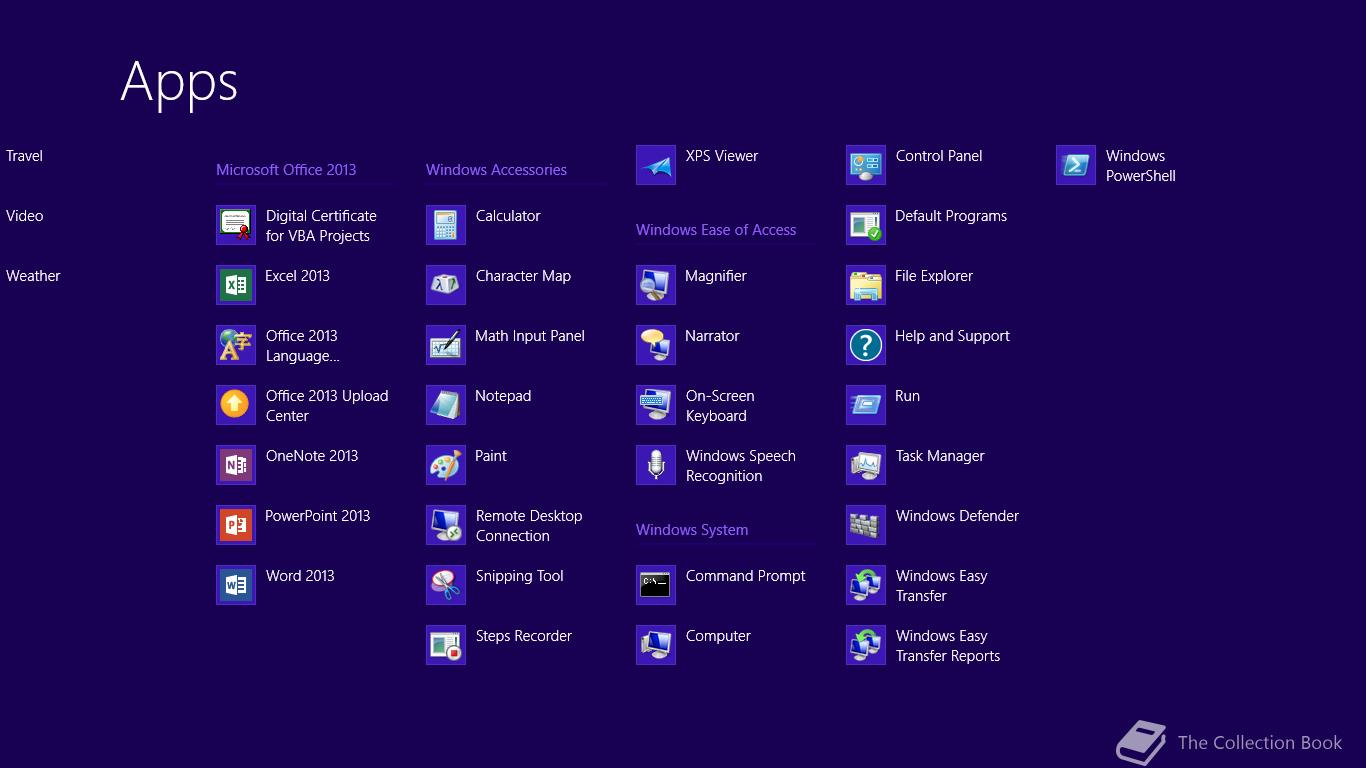Viewport: 1366px width, 768px height.
Task: Open the Steps Recorder icon
Action: tap(446, 645)
